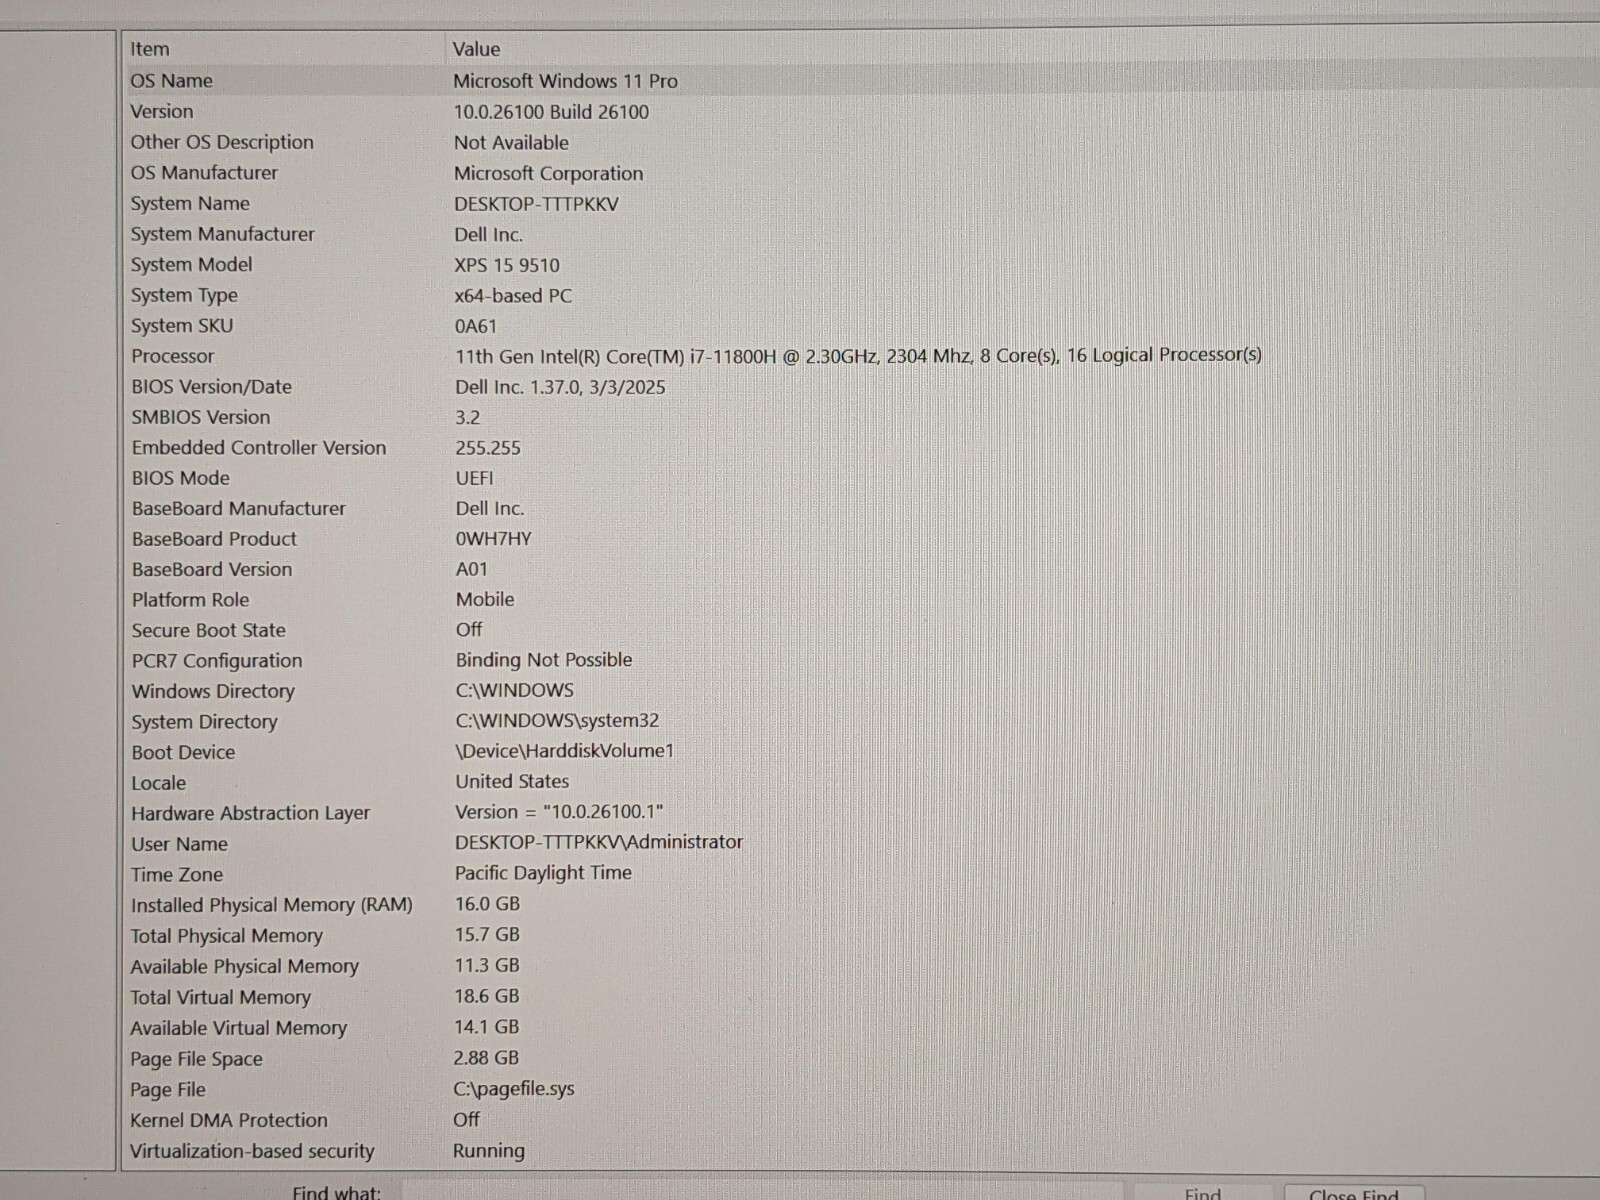The width and height of the screenshot is (1600, 1200).
Task: Select the System SKU row
Action: click(x=860, y=326)
